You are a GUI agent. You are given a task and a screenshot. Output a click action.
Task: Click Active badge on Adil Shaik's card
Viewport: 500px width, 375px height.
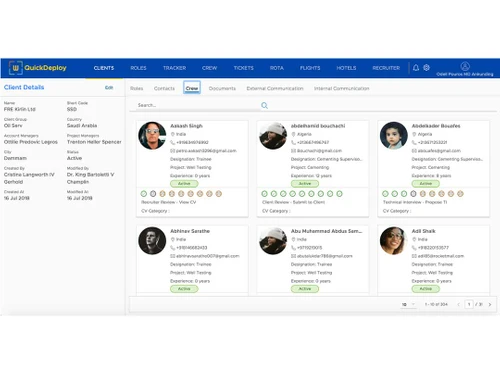tap(425, 289)
